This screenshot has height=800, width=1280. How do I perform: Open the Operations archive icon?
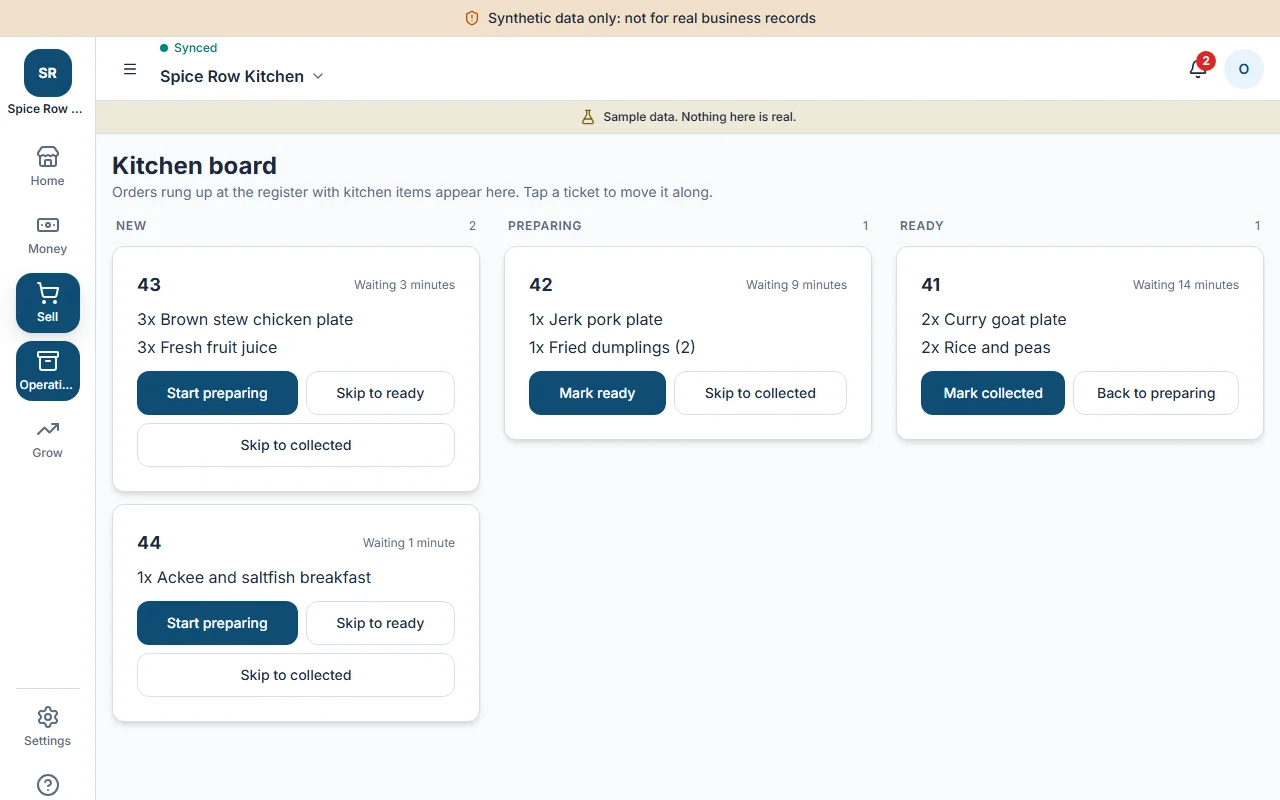pos(47,361)
